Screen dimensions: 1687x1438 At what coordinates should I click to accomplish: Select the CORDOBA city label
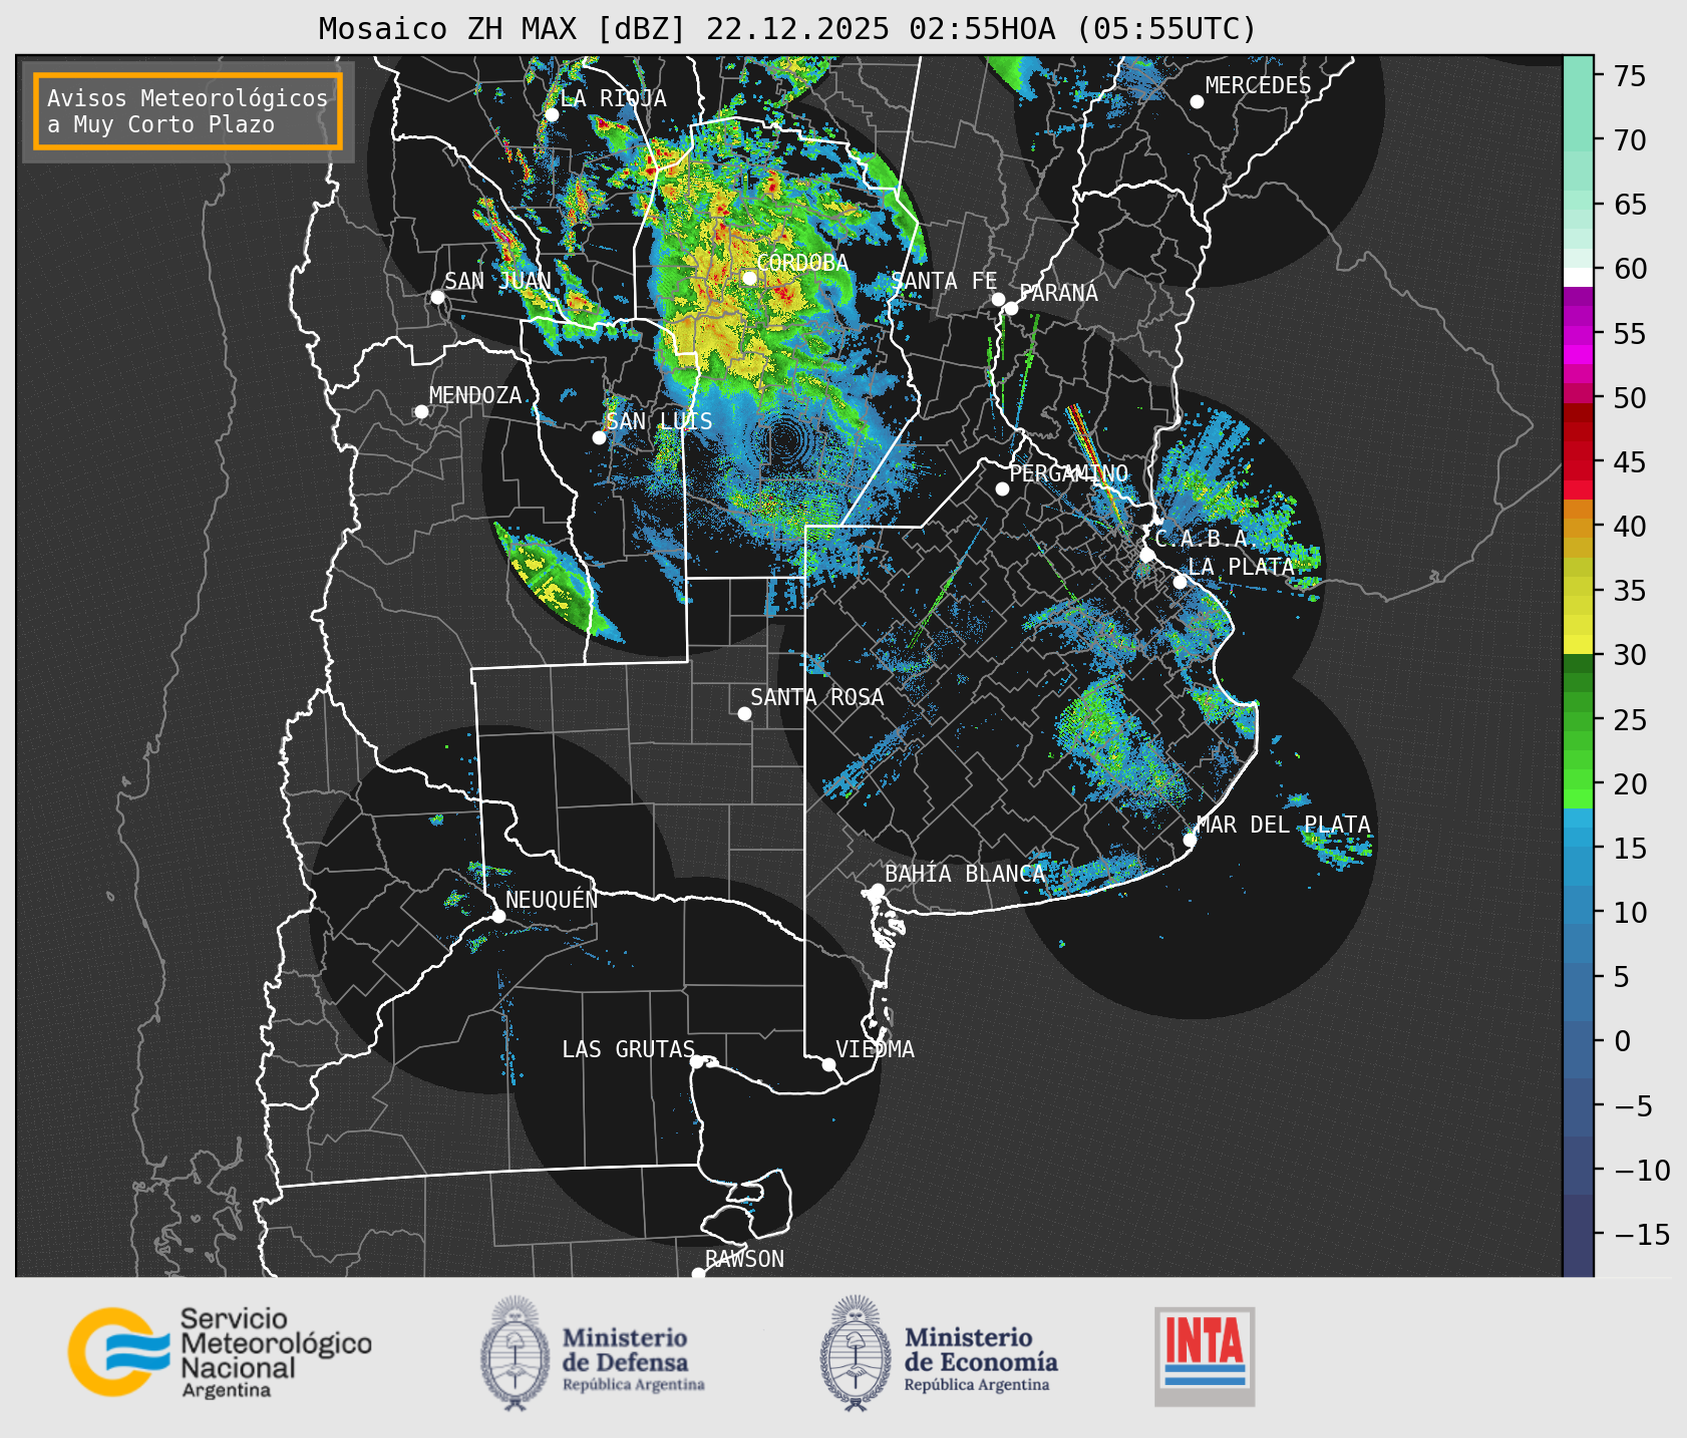tap(802, 263)
